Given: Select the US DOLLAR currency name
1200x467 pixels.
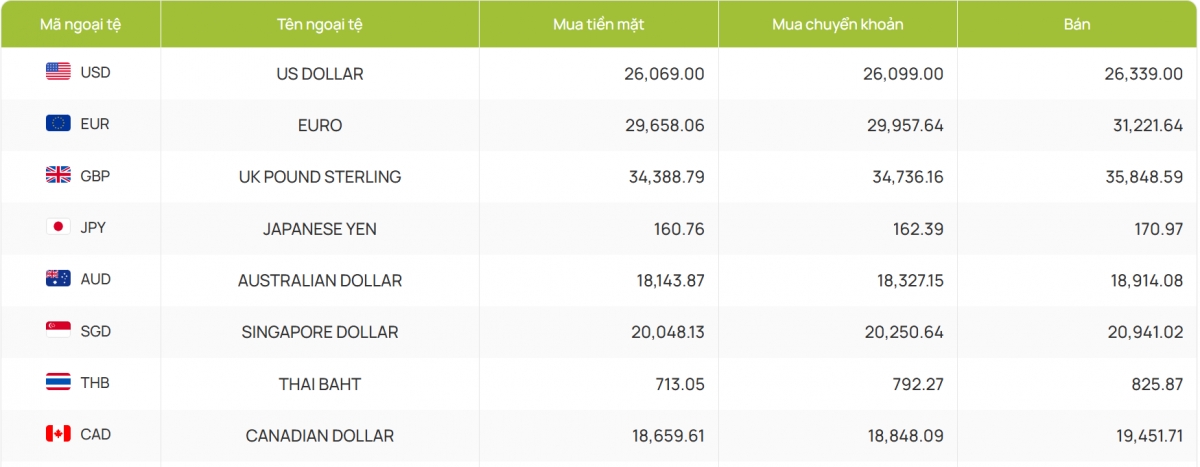Looking at the screenshot, I should 320,74.
